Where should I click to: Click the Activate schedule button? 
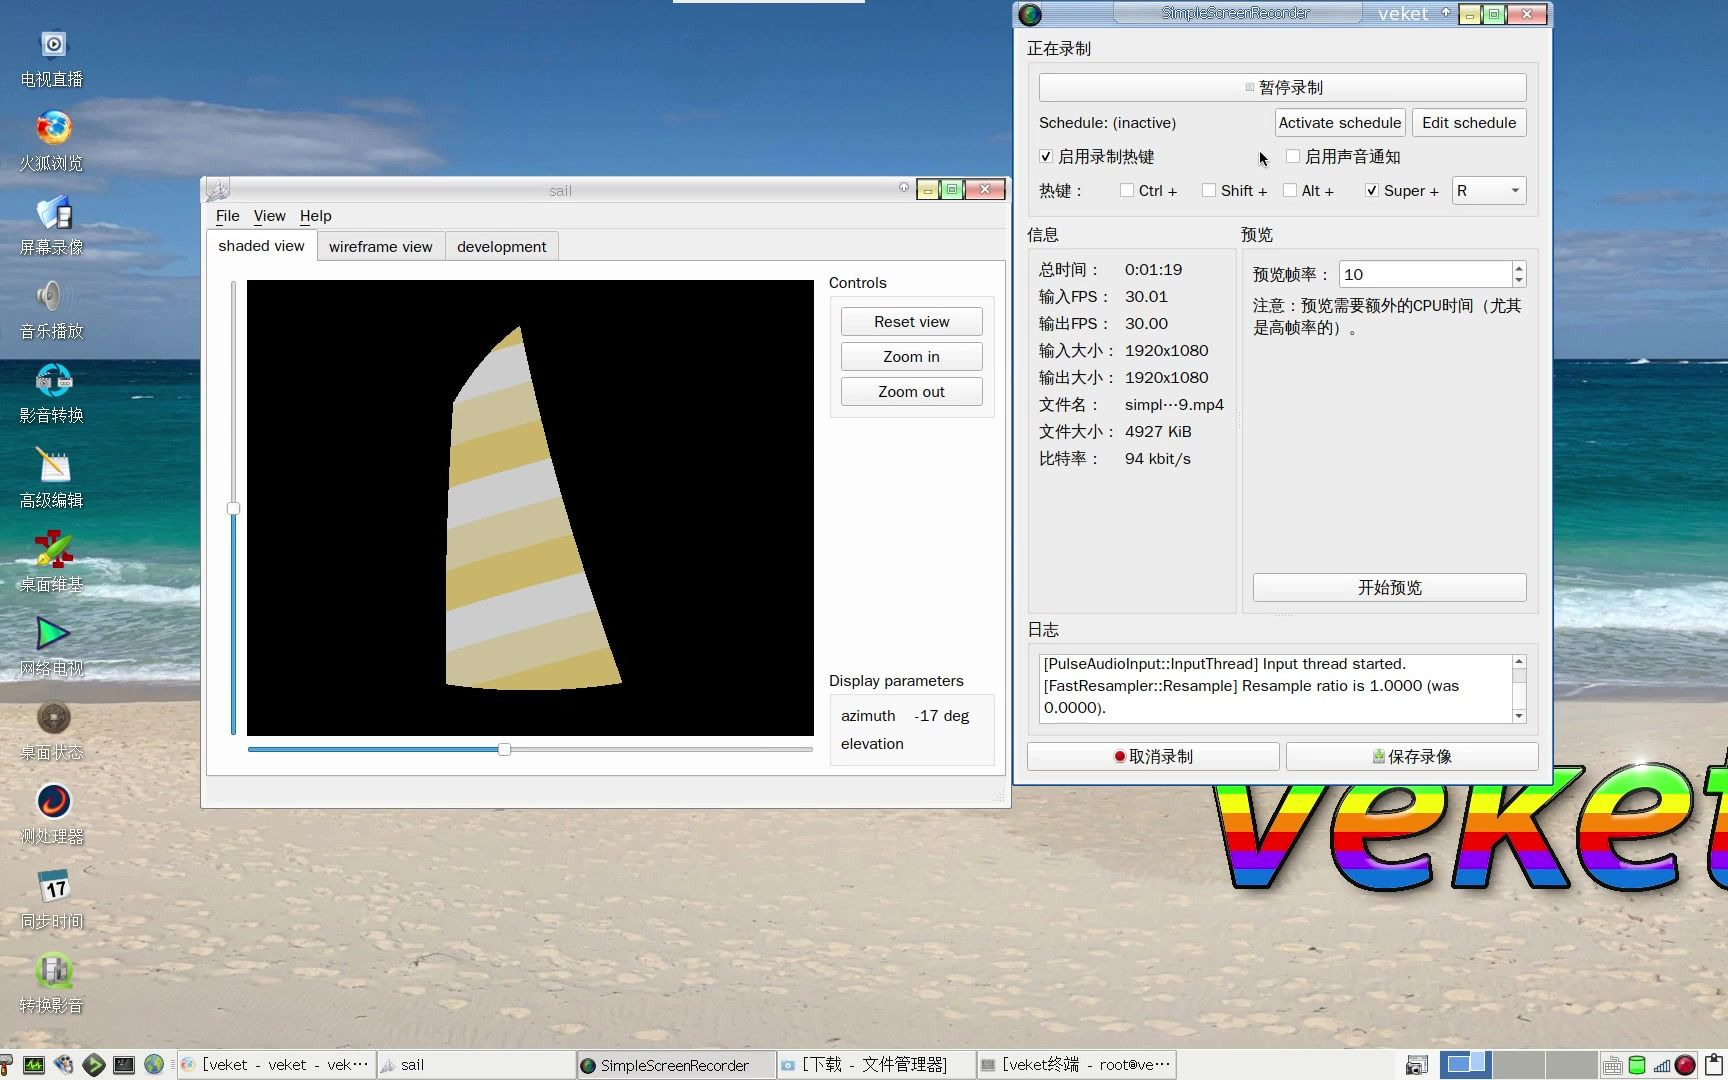(x=1340, y=123)
